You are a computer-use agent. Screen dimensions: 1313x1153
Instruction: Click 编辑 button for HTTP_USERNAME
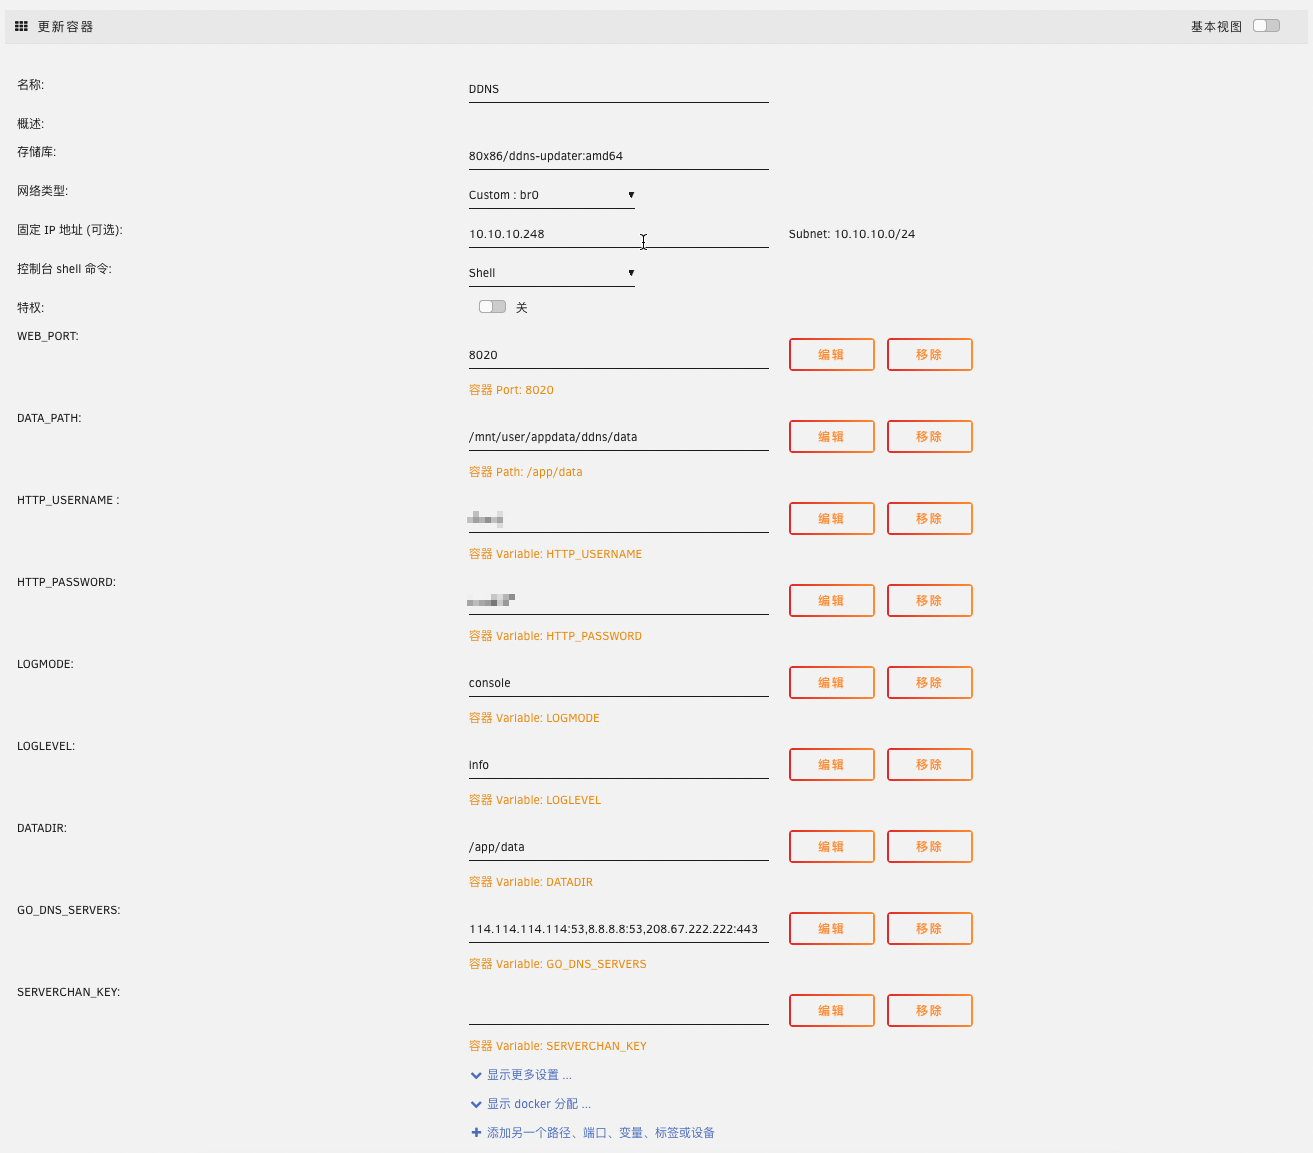[832, 518]
